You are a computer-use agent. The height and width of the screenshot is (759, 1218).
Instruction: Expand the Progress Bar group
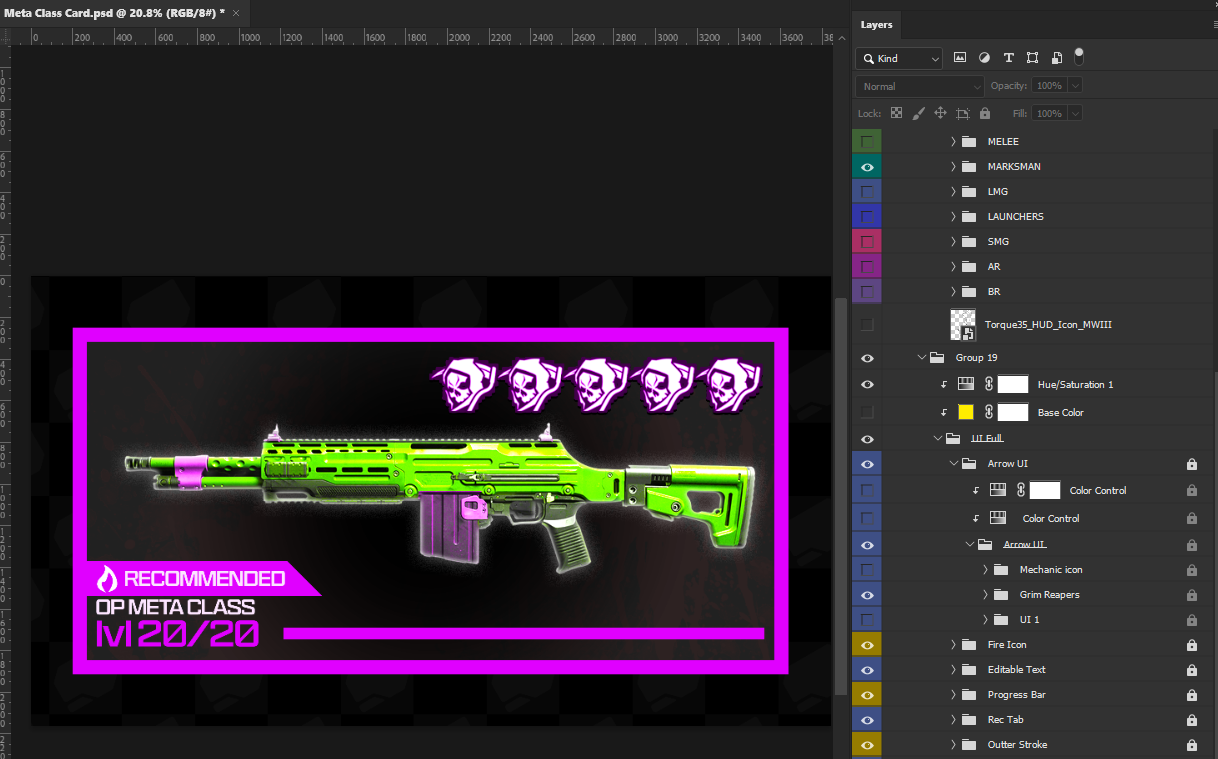pos(953,695)
